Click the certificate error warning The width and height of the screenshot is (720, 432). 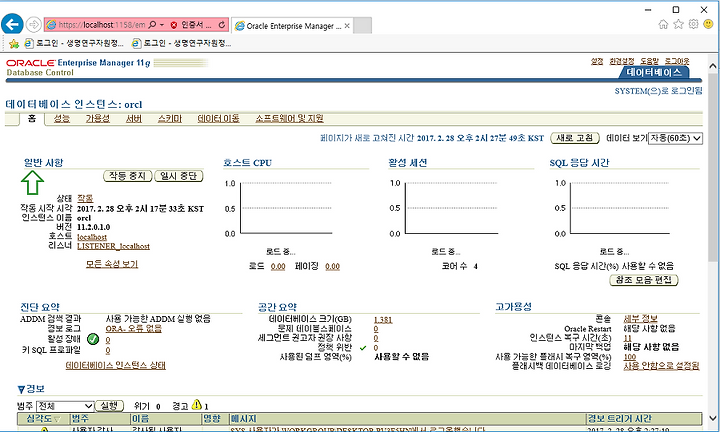(191, 25)
